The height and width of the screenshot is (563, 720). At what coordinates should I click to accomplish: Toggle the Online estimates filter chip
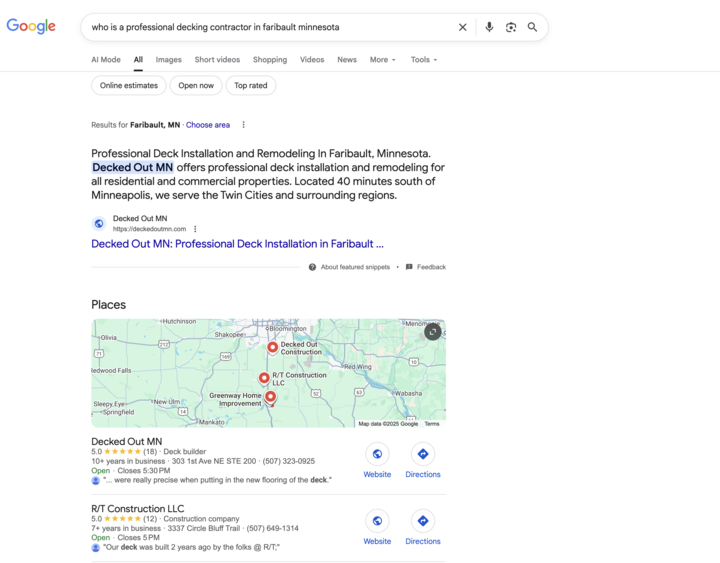129,85
